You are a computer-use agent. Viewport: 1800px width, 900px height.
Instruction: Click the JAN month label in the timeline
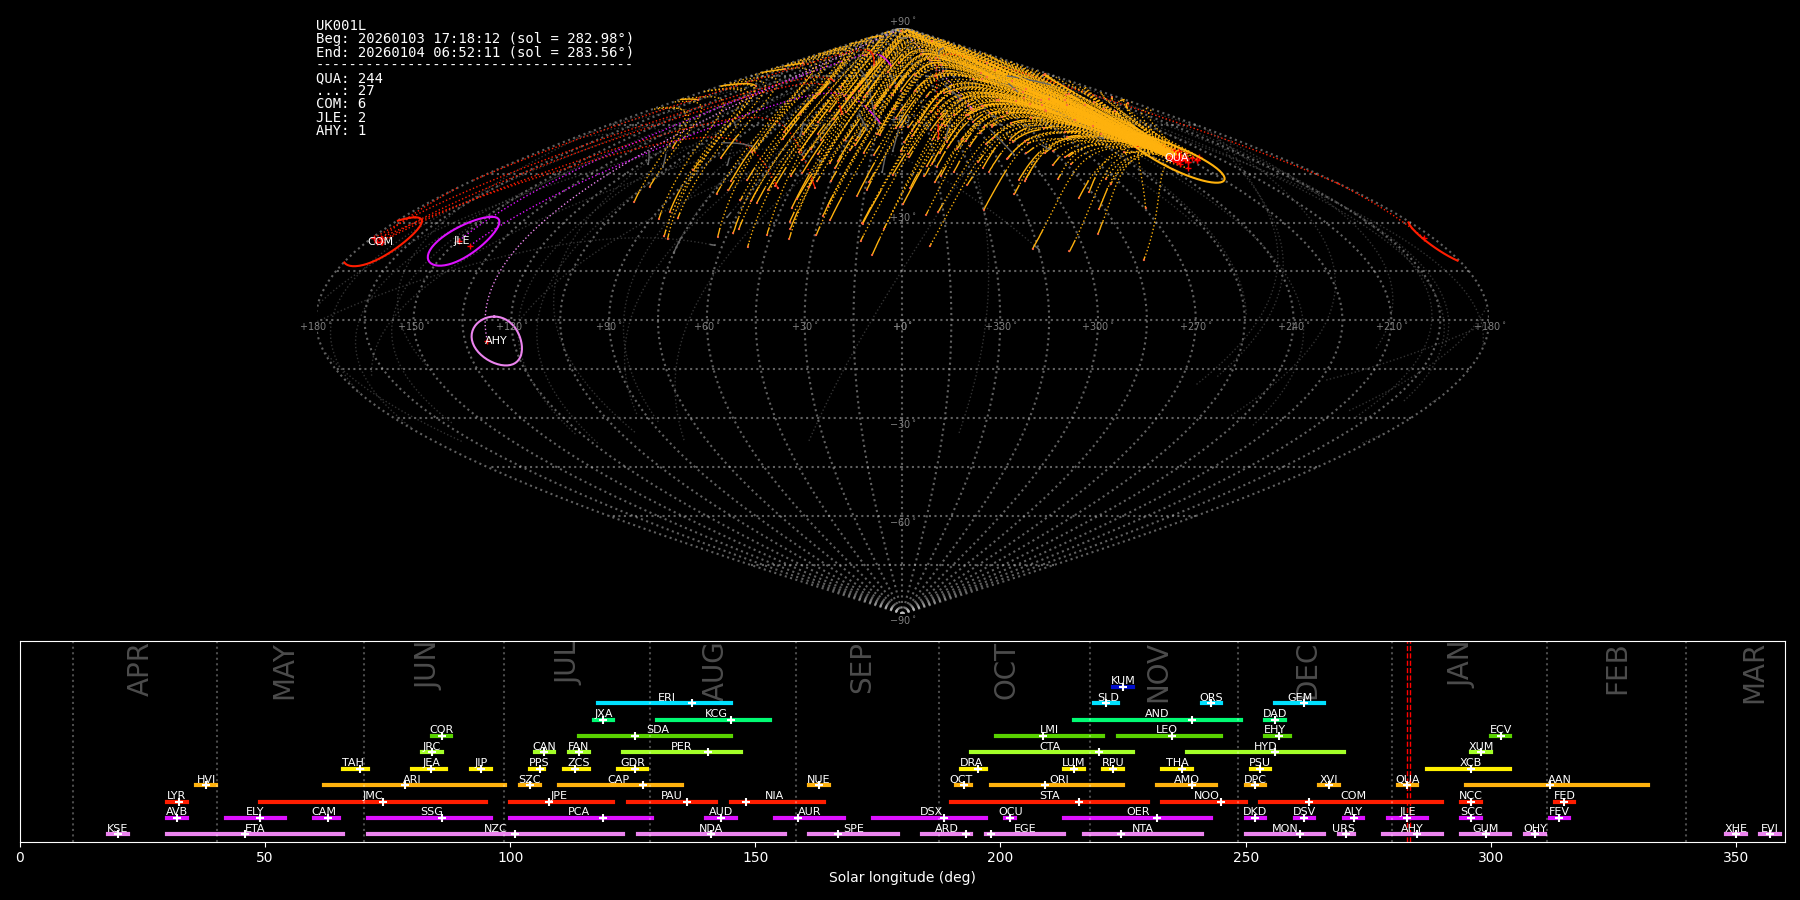point(1459,665)
